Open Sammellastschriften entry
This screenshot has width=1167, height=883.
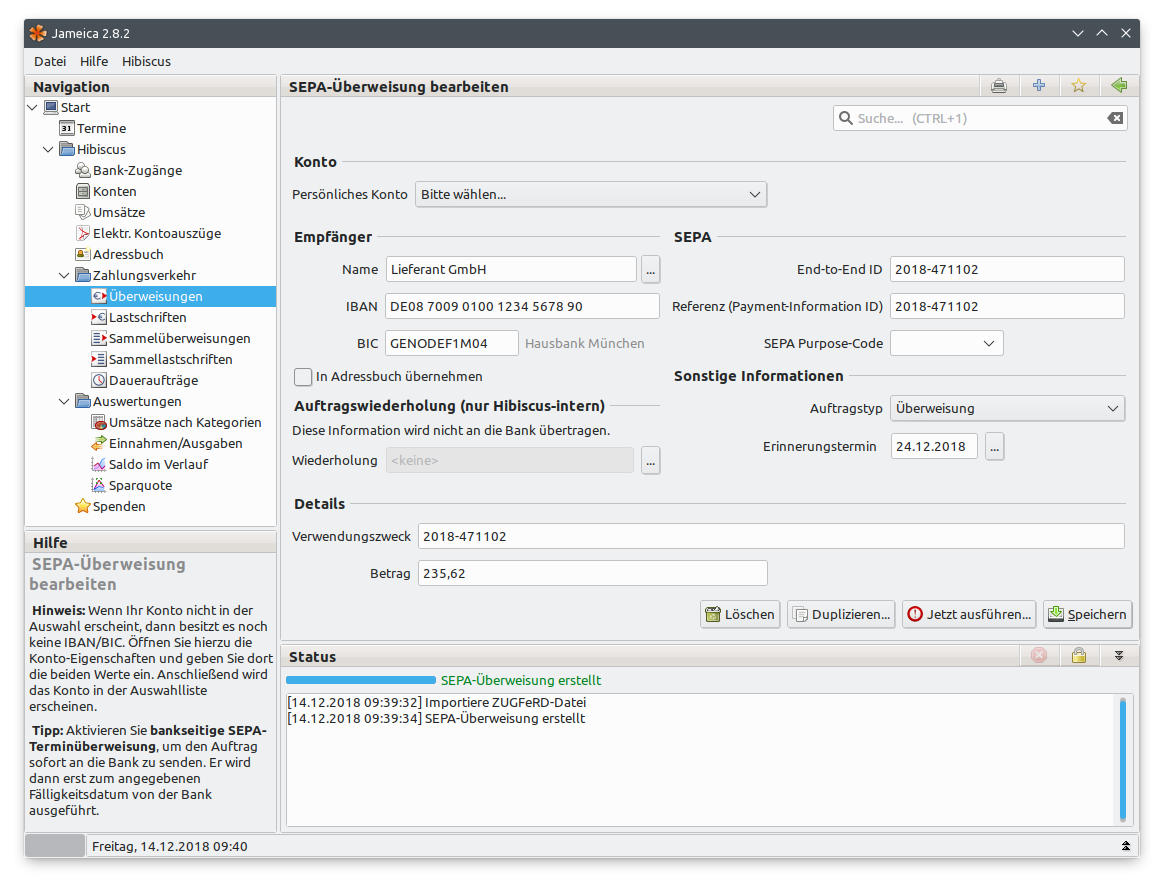[162, 359]
